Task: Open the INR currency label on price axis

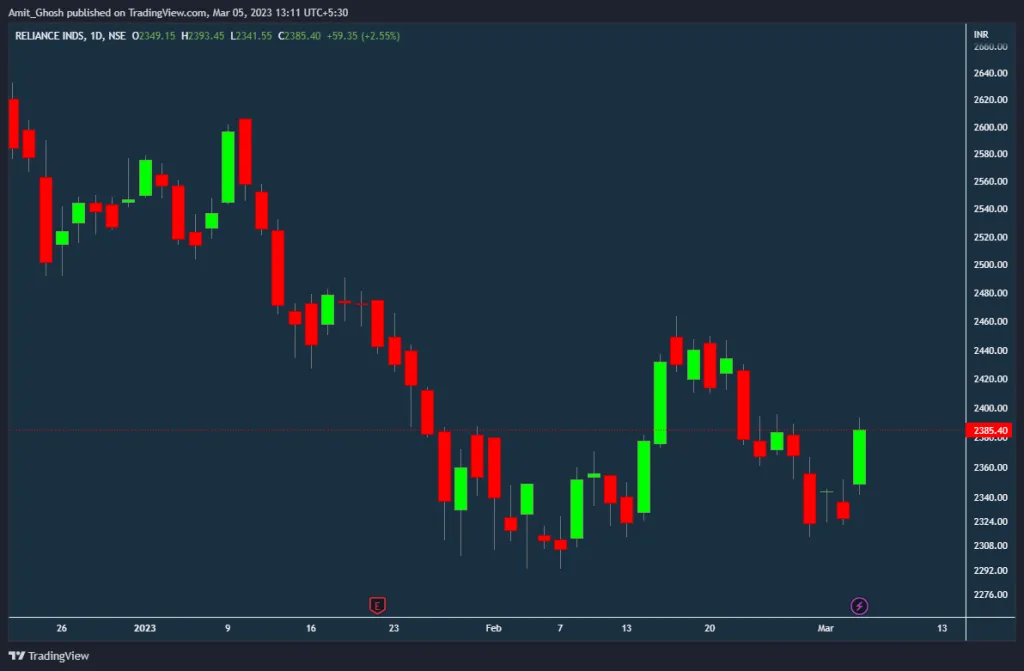Action: (x=981, y=35)
